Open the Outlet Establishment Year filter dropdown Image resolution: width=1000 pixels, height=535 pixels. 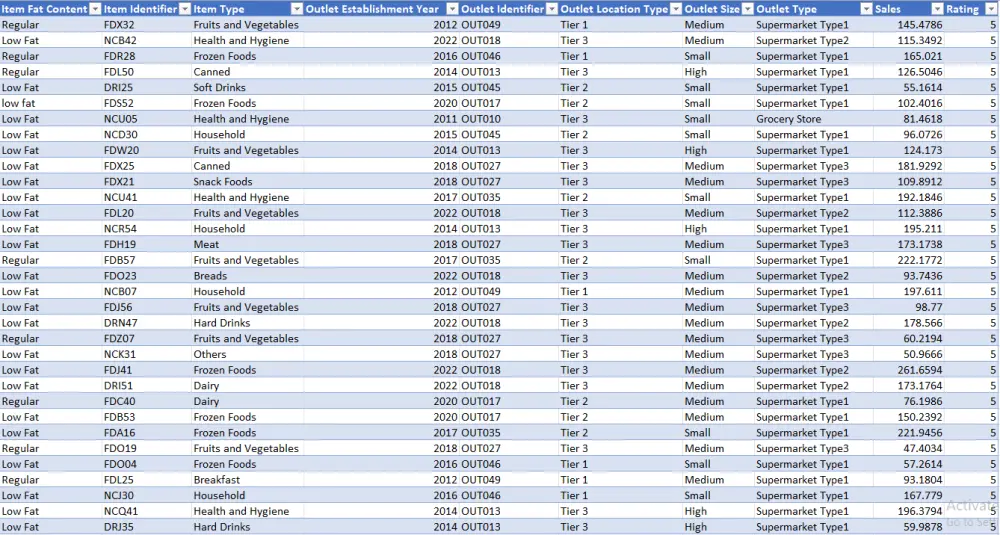pyautogui.click(x=452, y=9)
